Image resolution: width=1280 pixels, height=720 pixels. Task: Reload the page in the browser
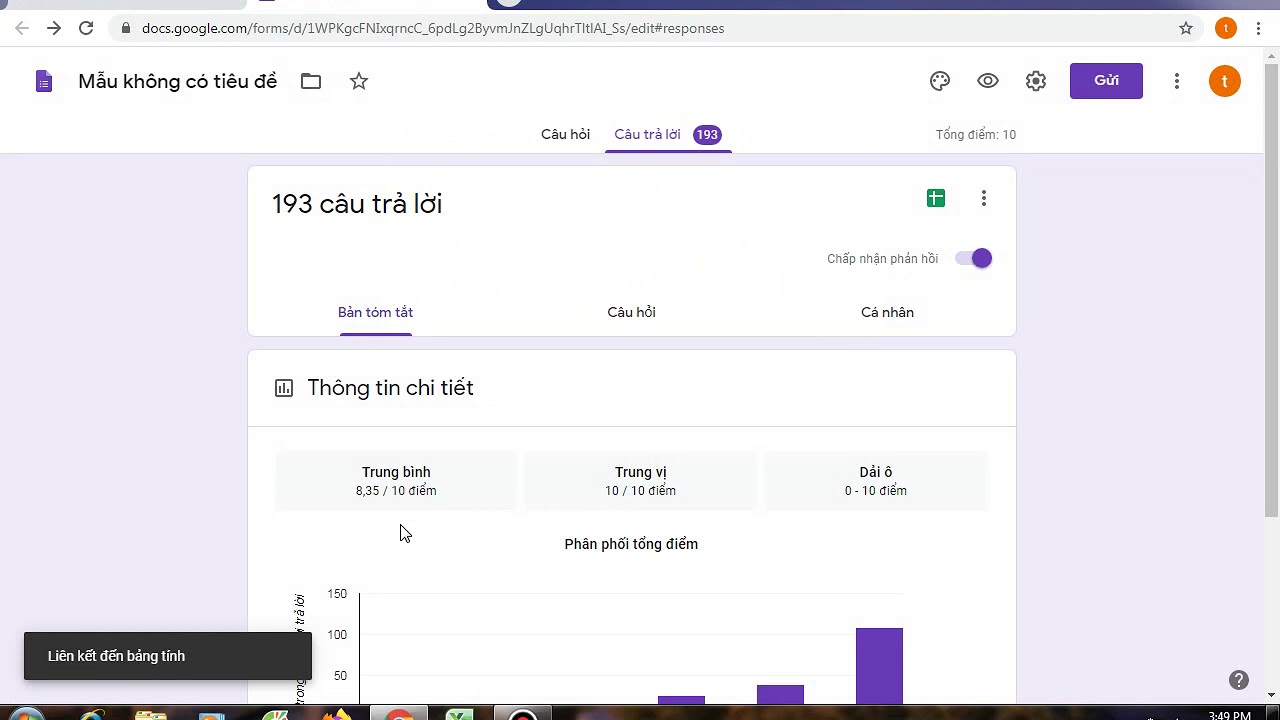coord(86,28)
